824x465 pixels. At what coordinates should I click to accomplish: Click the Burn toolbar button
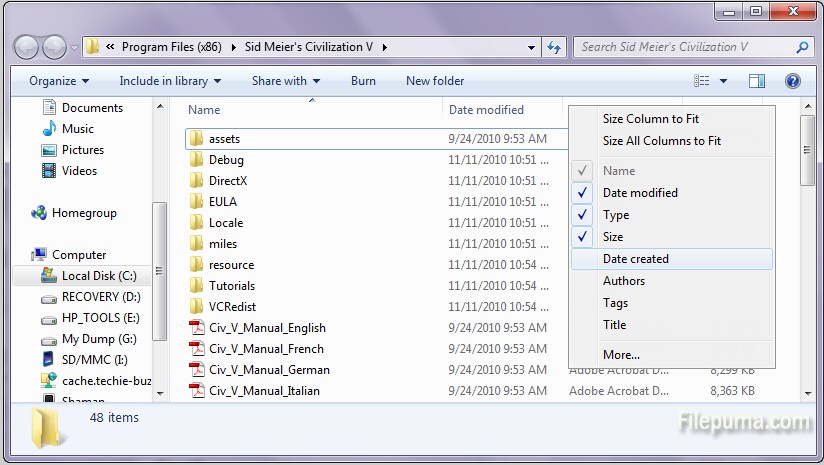coord(364,81)
